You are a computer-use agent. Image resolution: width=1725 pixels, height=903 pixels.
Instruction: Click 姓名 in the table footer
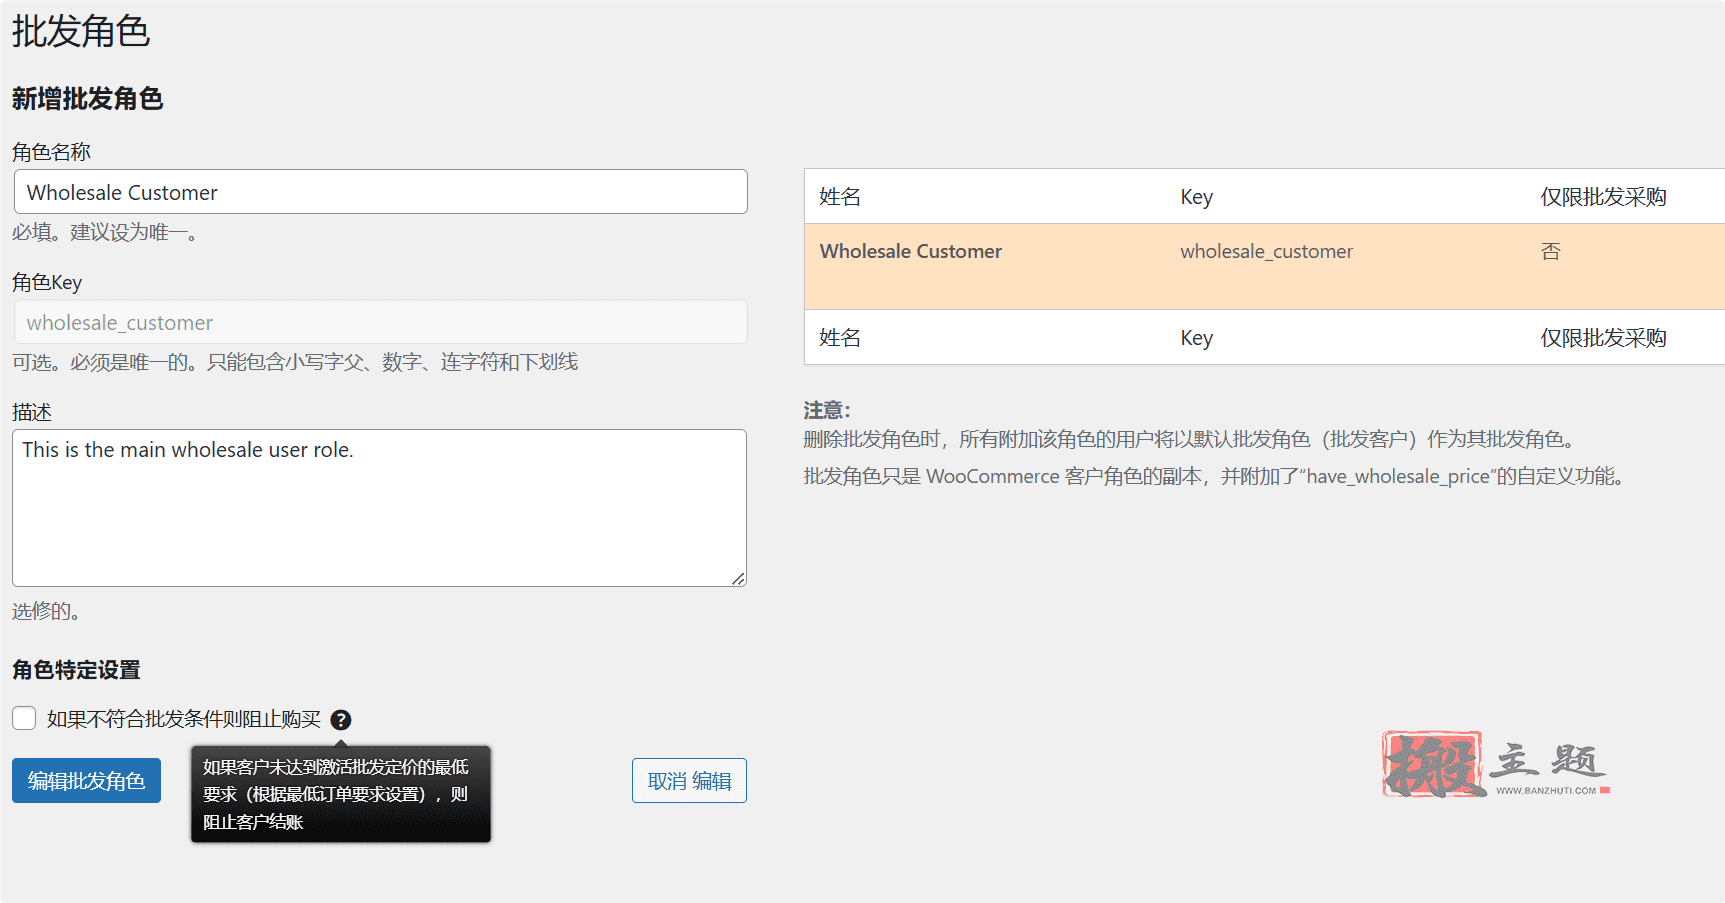840,338
